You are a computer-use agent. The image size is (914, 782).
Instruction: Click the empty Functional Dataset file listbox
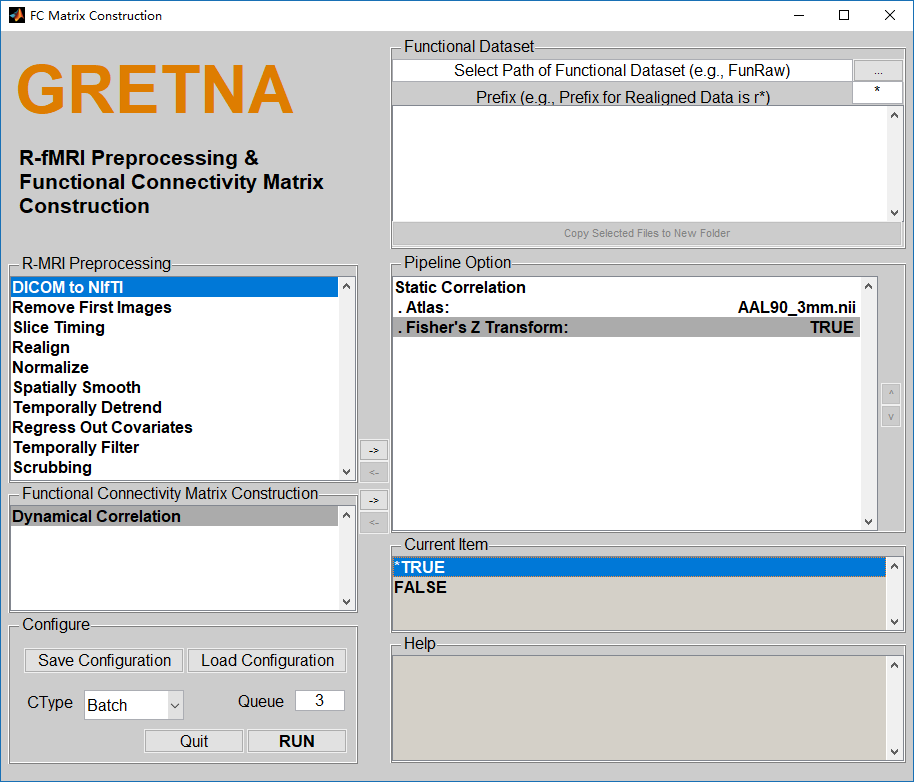point(639,164)
